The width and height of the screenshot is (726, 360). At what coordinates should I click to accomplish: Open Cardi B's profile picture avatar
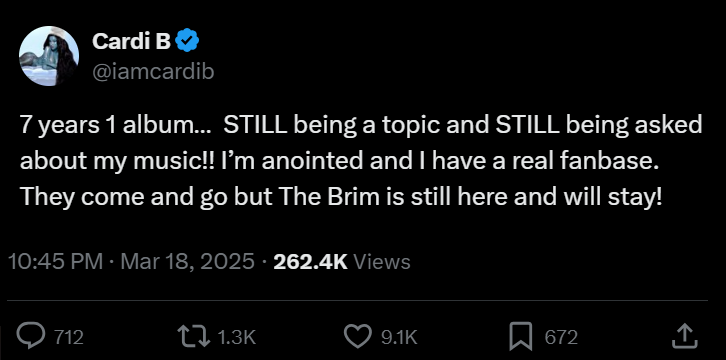tap(49, 56)
